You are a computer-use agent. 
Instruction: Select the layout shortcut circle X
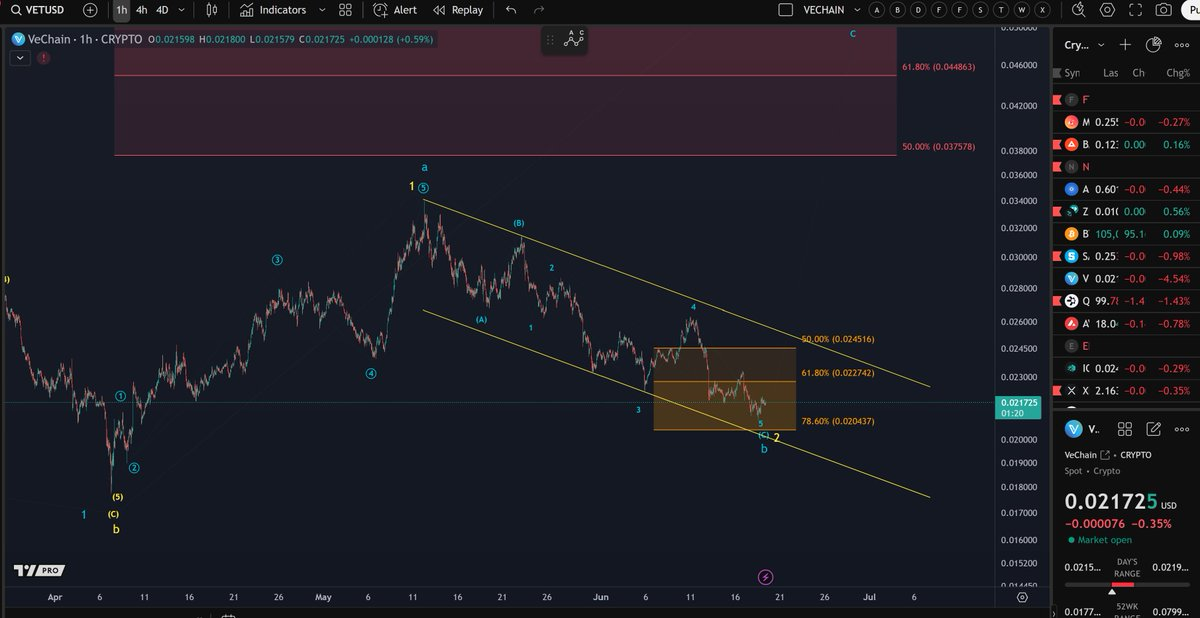click(x=1043, y=10)
